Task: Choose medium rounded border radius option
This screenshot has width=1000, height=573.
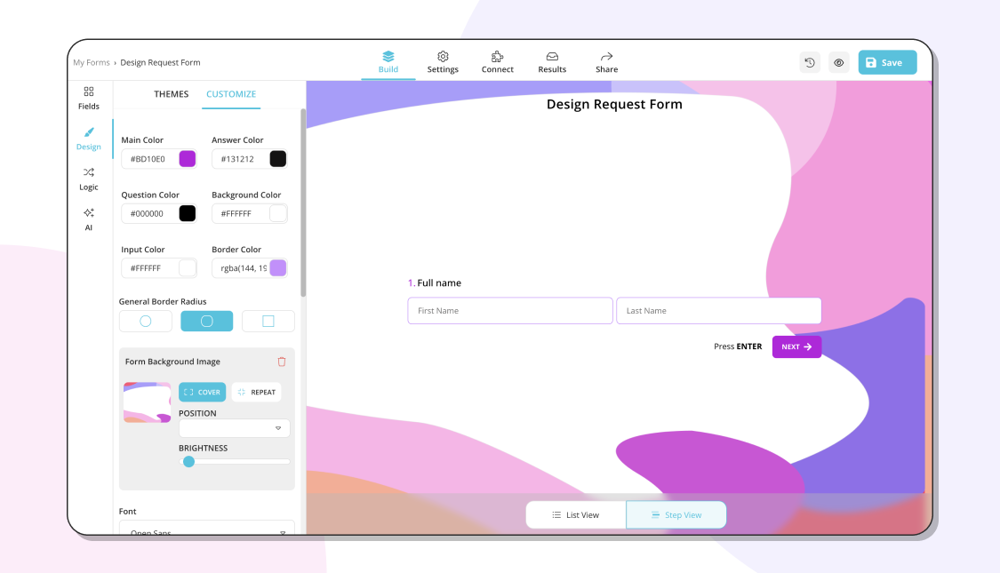Action: [x=207, y=321]
